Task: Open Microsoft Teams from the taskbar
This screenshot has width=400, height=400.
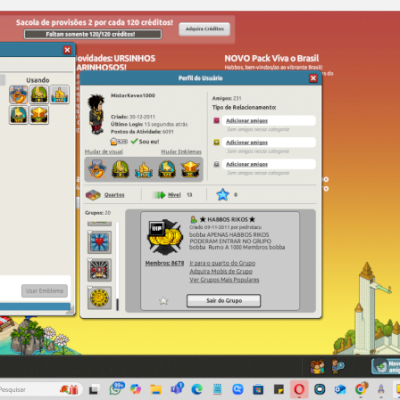Action: pyautogui.click(x=177, y=389)
